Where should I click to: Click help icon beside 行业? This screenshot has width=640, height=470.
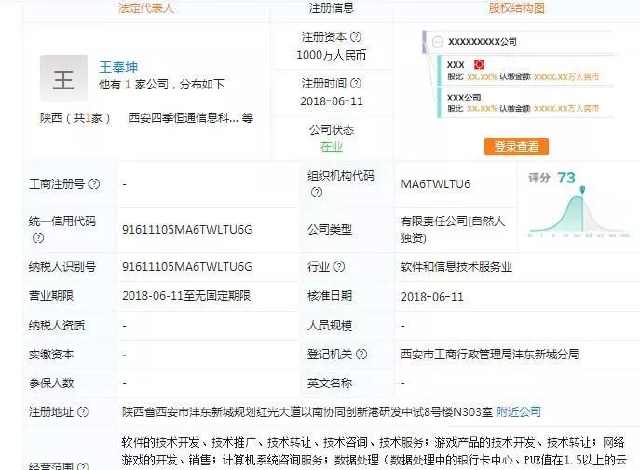[339, 267]
